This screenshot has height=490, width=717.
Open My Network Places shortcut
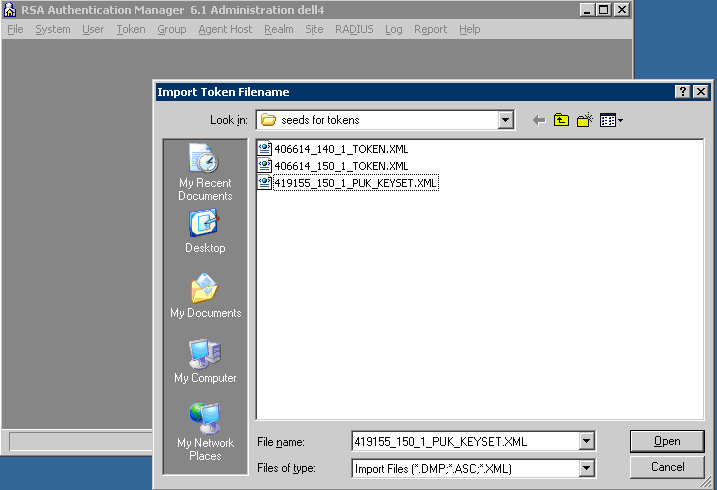205,432
